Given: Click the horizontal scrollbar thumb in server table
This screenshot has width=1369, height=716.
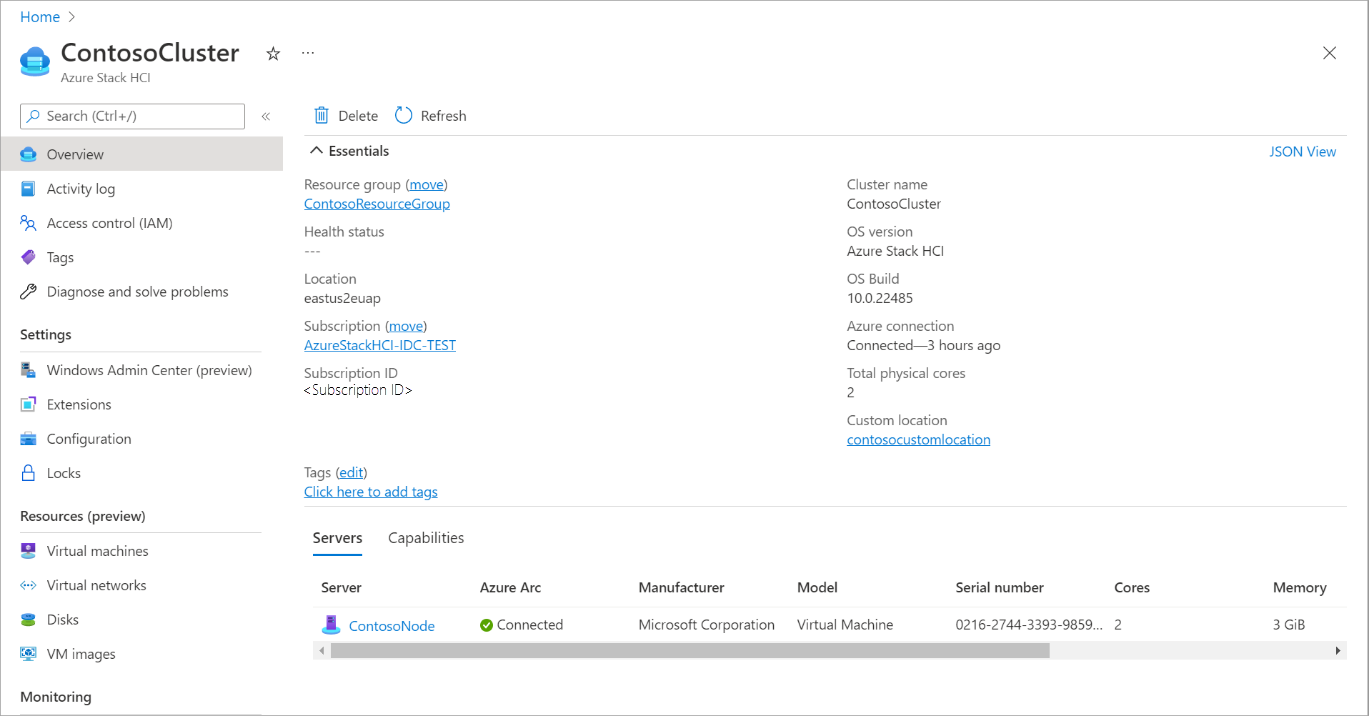Looking at the screenshot, I should tap(690, 651).
